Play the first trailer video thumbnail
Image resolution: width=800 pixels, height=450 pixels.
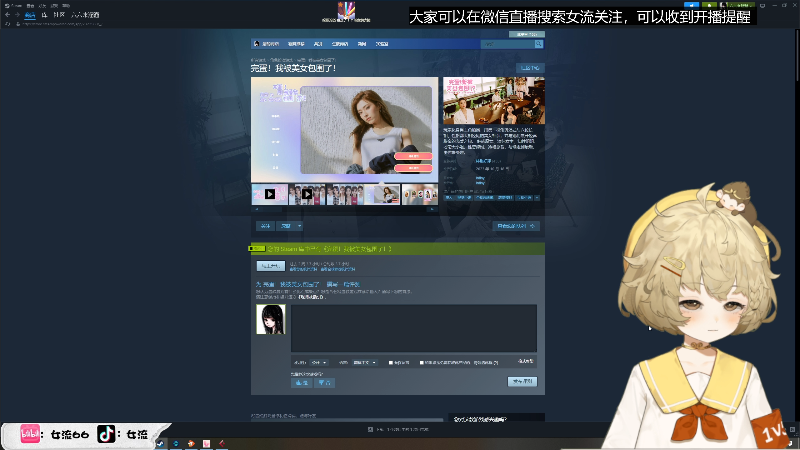(x=270, y=194)
